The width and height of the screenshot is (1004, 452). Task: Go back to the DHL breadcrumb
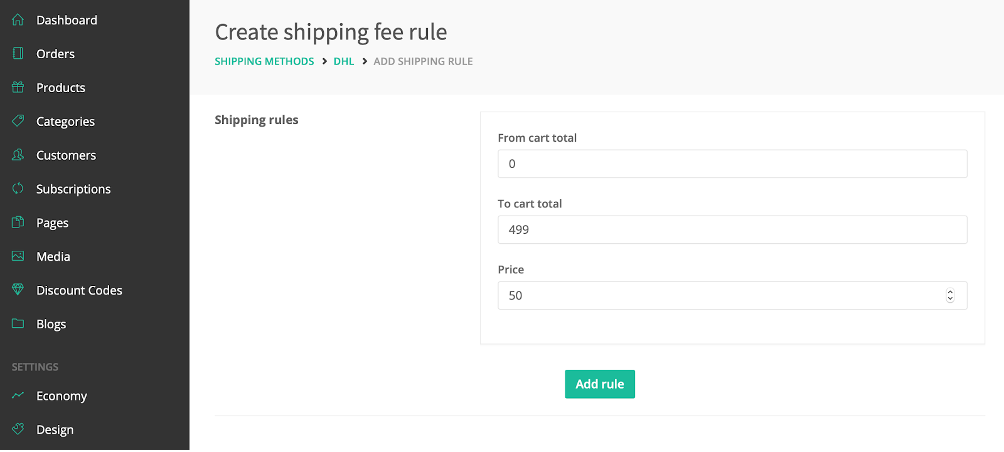tap(344, 61)
